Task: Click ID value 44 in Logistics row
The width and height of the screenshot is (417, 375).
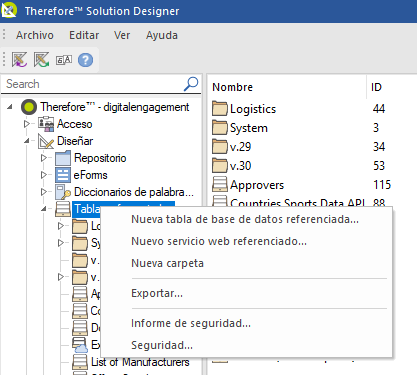Action: [x=379, y=109]
